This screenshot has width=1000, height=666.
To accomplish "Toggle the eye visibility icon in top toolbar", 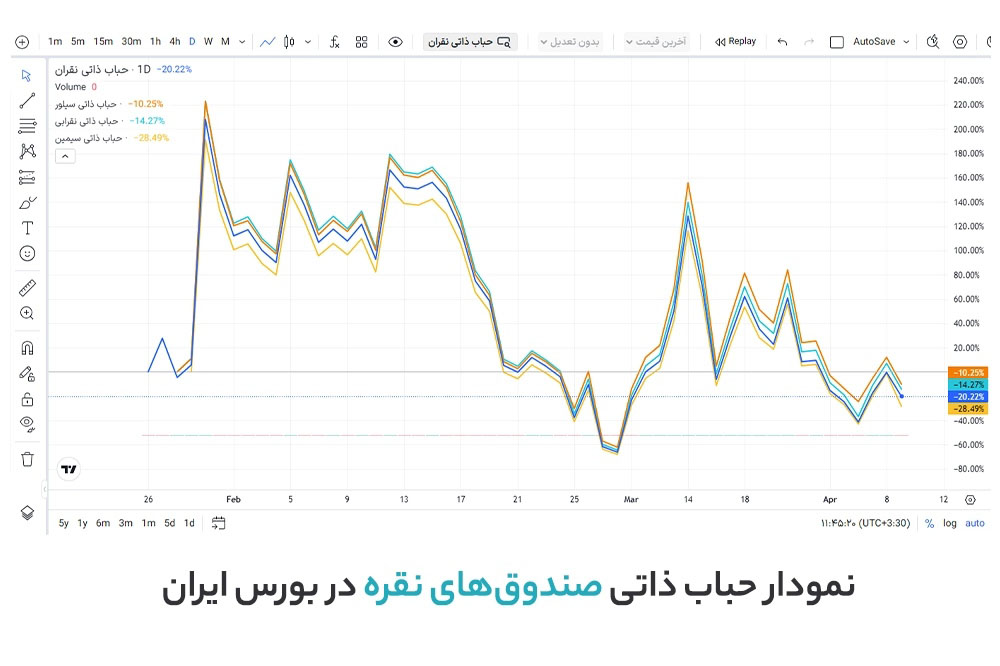I will click(395, 42).
